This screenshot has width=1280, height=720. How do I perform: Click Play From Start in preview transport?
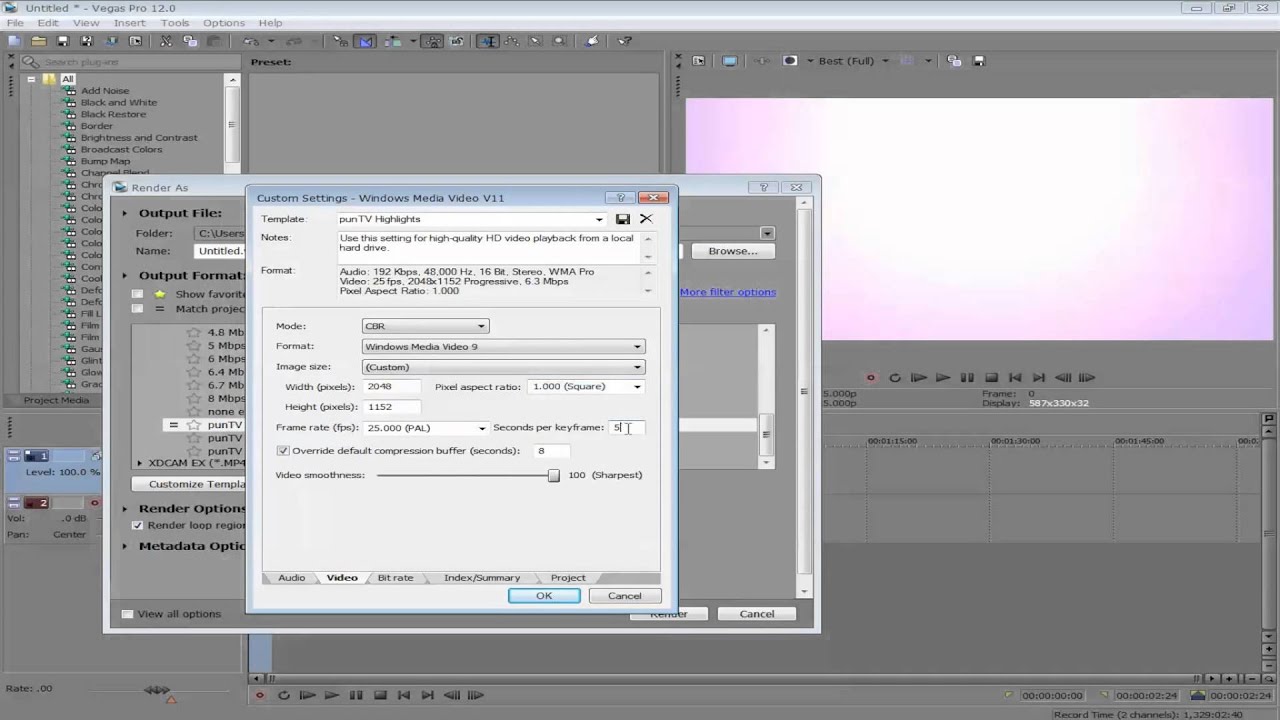pos(919,378)
